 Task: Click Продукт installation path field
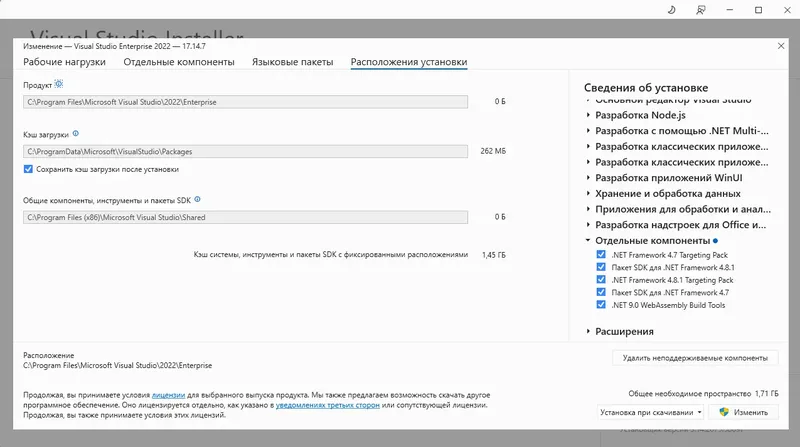pyautogui.click(x=245, y=102)
